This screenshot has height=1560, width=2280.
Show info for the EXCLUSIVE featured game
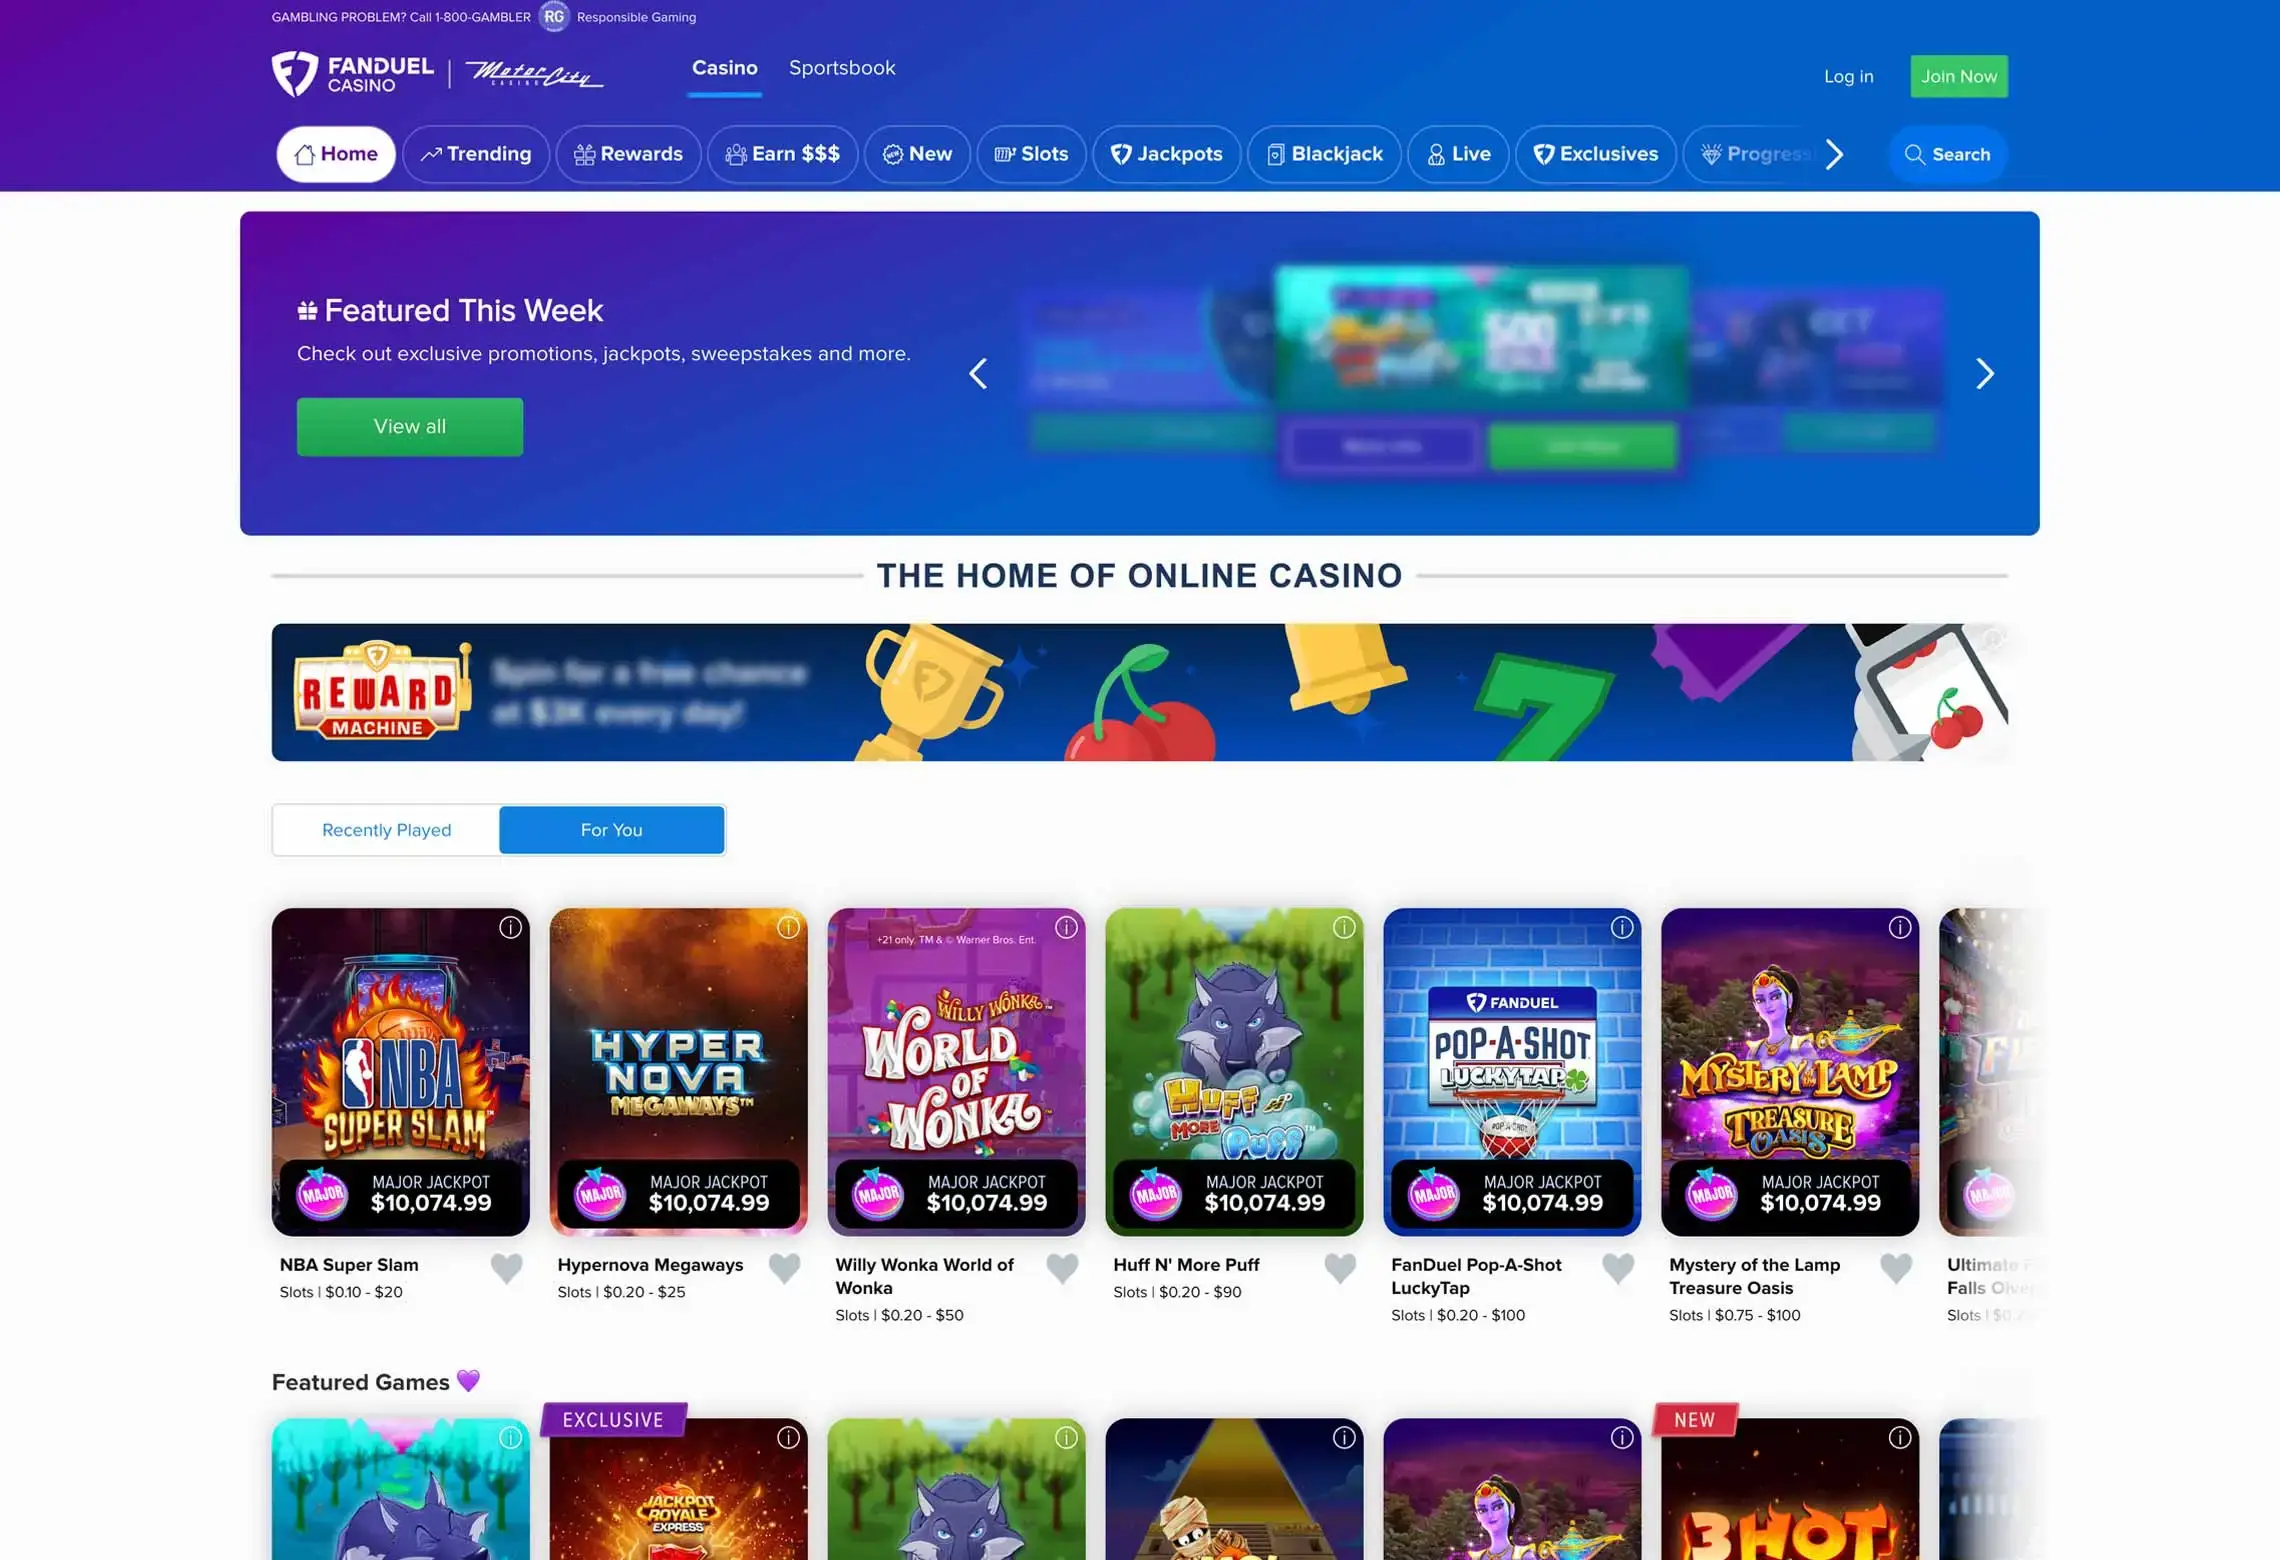tap(788, 1438)
